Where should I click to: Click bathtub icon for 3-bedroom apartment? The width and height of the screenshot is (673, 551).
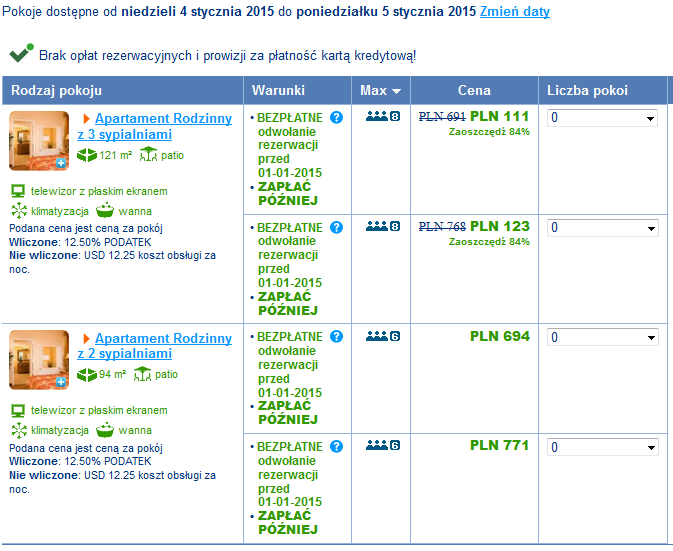pyautogui.click(x=105, y=210)
